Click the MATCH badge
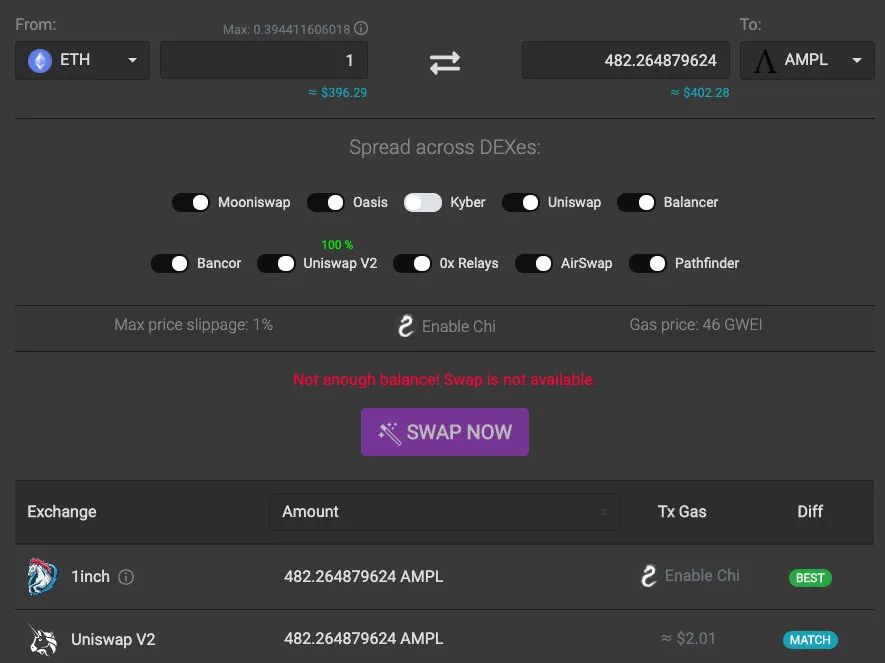 [x=810, y=640]
